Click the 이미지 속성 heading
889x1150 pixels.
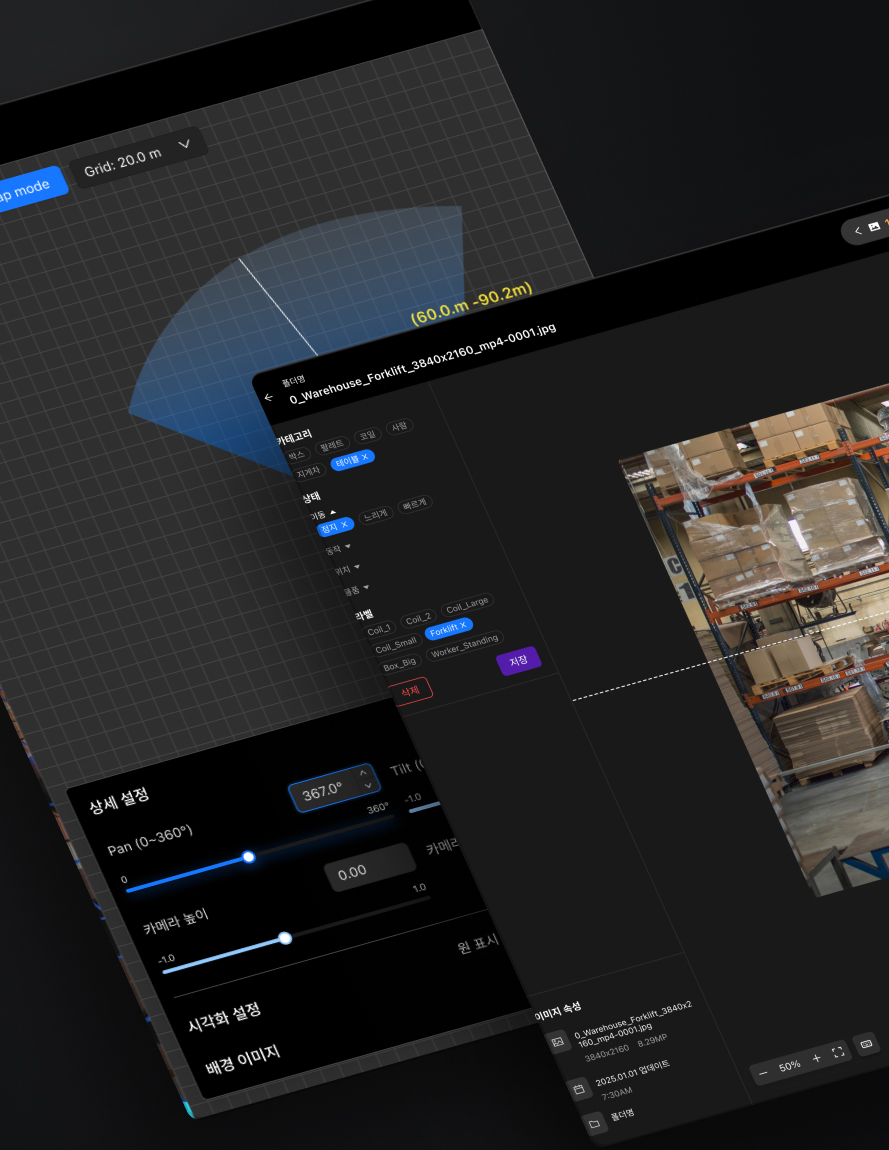(557, 1011)
